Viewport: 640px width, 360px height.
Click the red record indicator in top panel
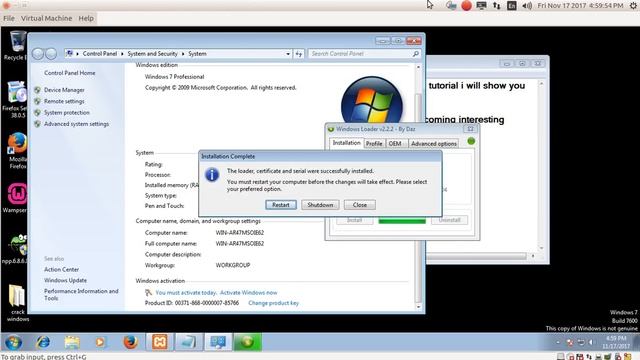coord(467,6)
